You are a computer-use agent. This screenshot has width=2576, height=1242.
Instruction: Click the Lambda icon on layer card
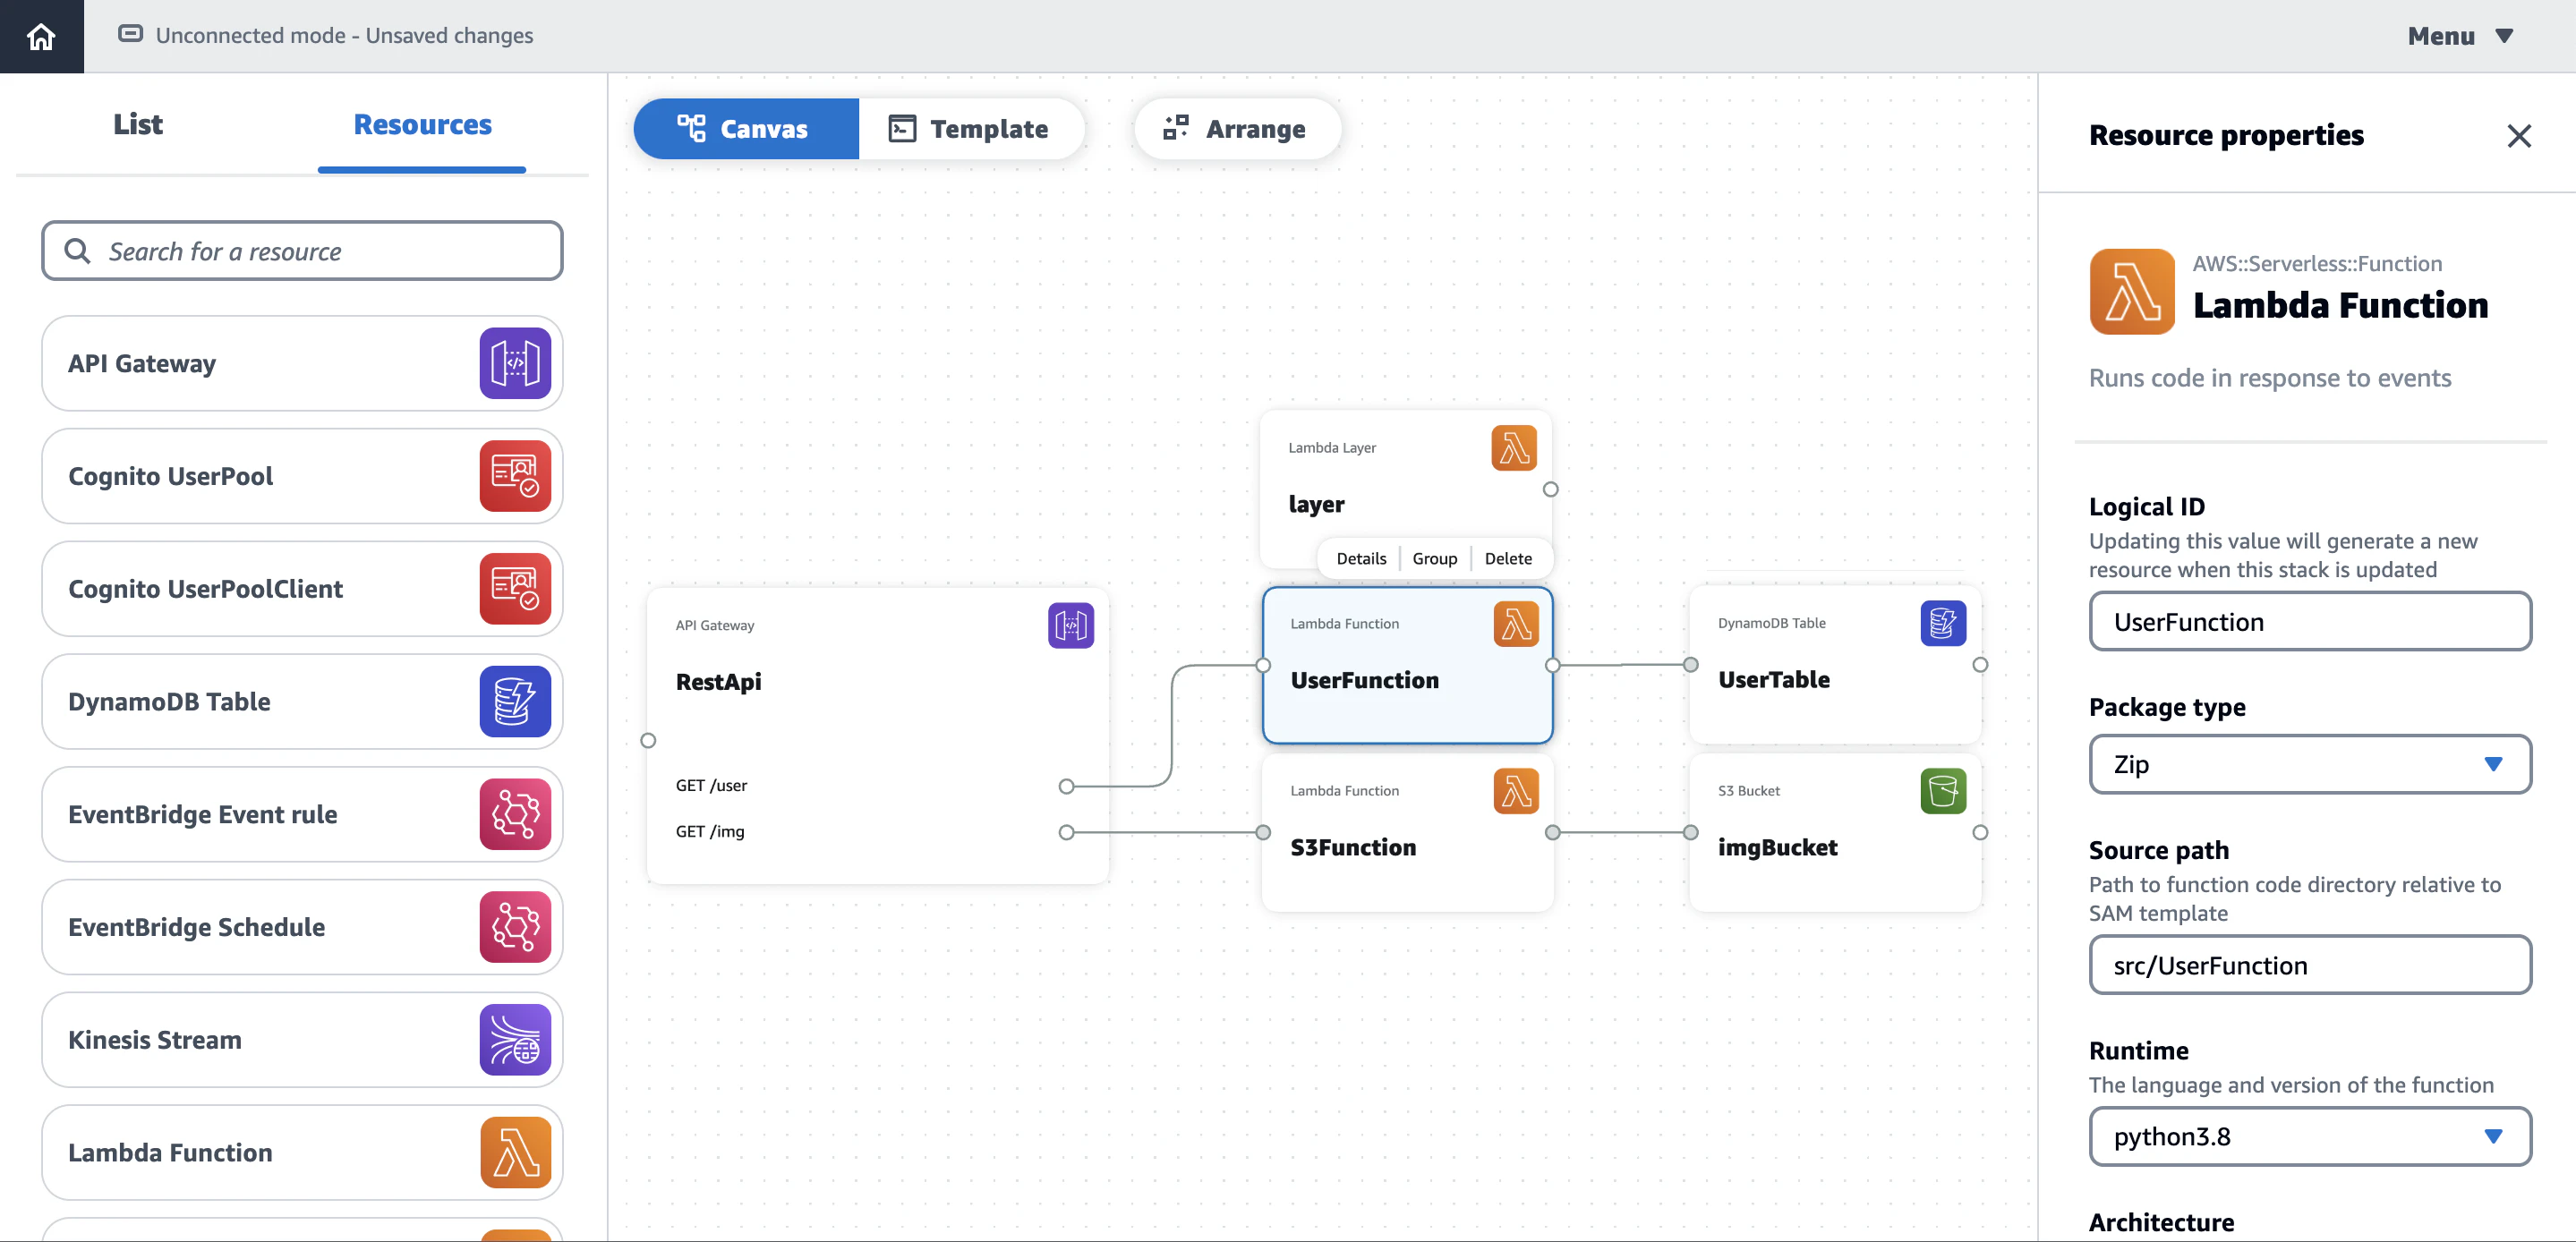[1514, 448]
